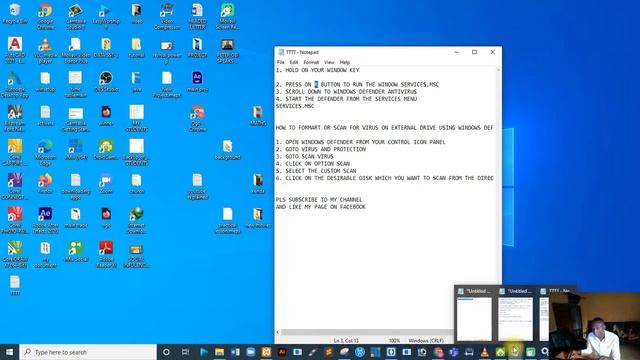640x360 pixels.
Task: Click line "2. GOTO VIRUS AND PROTECTION"
Action: coord(321,149)
